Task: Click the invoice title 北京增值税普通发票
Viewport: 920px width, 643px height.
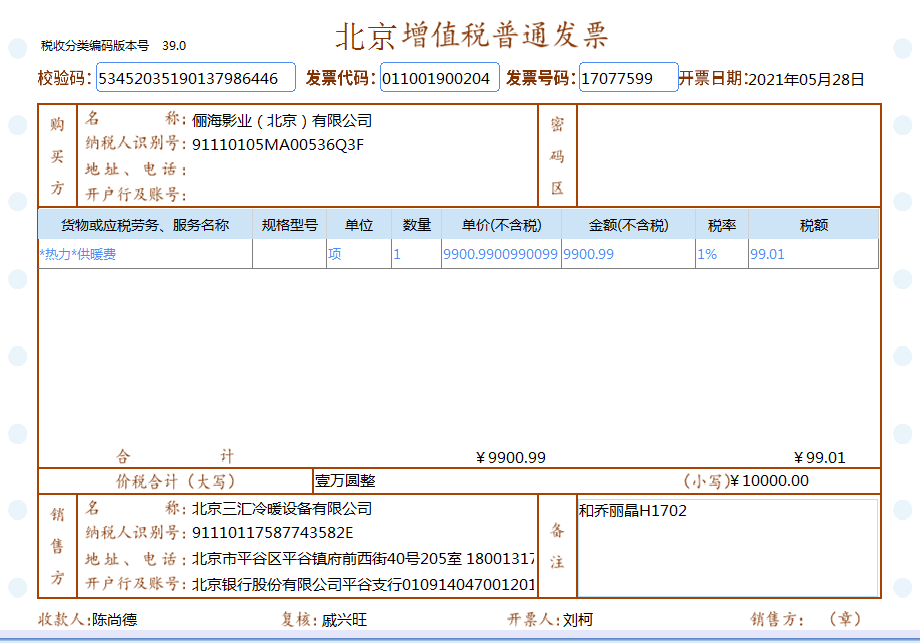Action: (472, 35)
